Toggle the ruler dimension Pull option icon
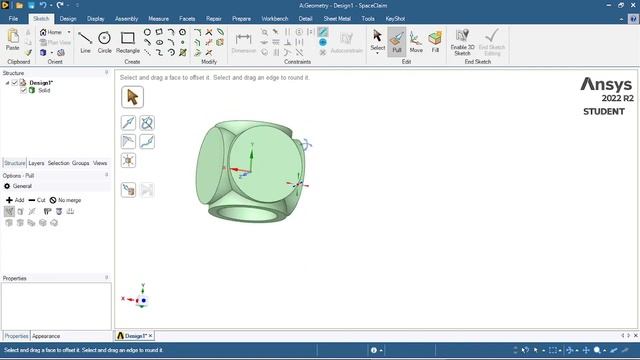 (70, 211)
